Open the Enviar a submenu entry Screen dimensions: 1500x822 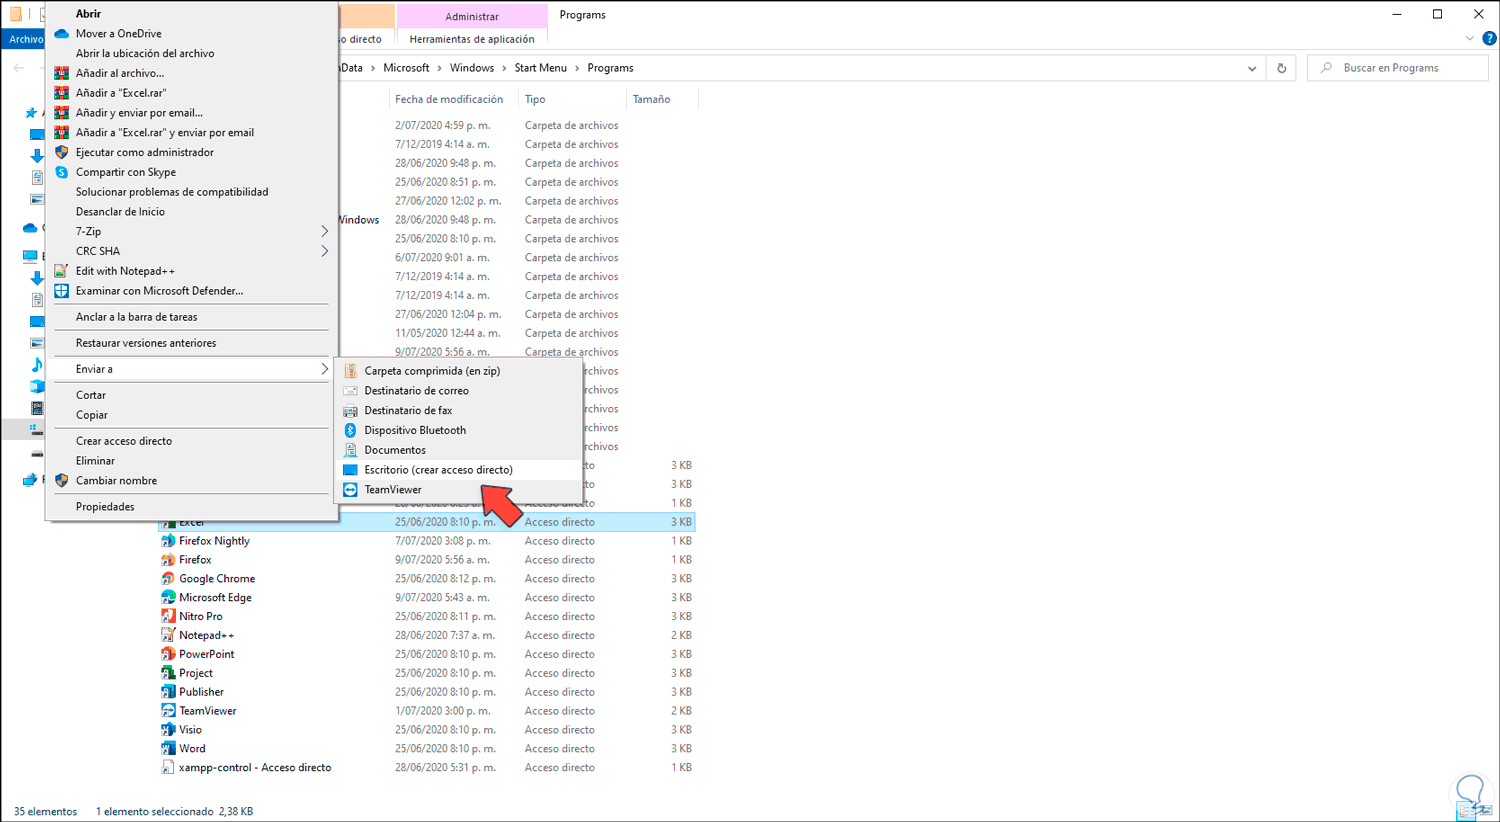click(x=191, y=369)
